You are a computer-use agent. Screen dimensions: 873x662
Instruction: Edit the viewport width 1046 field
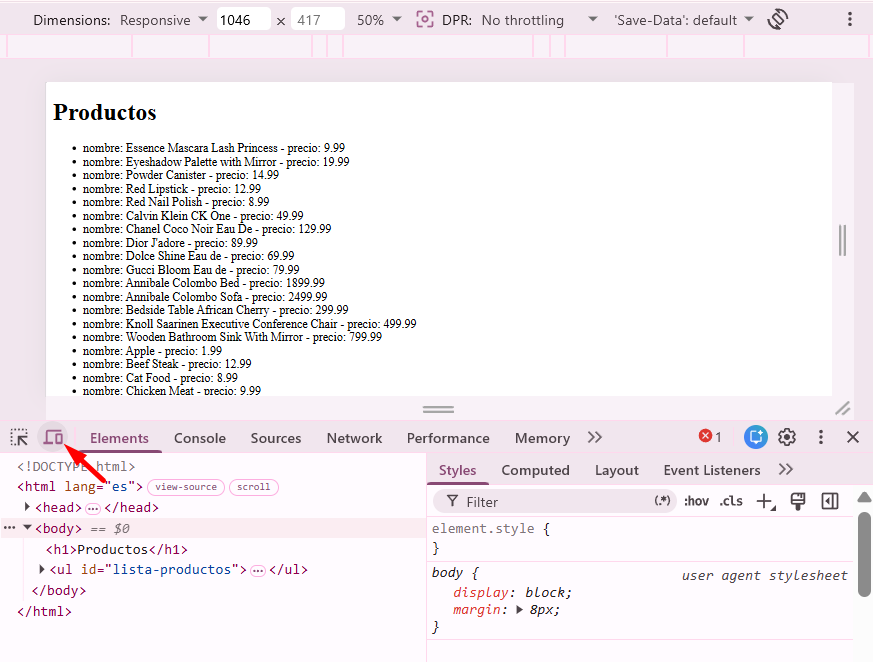tap(243, 20)
